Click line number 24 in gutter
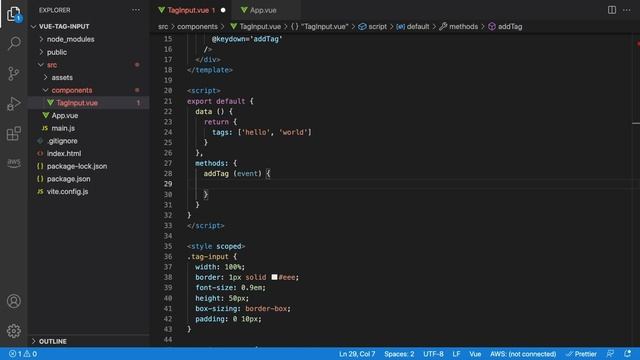The height and width of the screenshot is (360, 640). point(168,132)
